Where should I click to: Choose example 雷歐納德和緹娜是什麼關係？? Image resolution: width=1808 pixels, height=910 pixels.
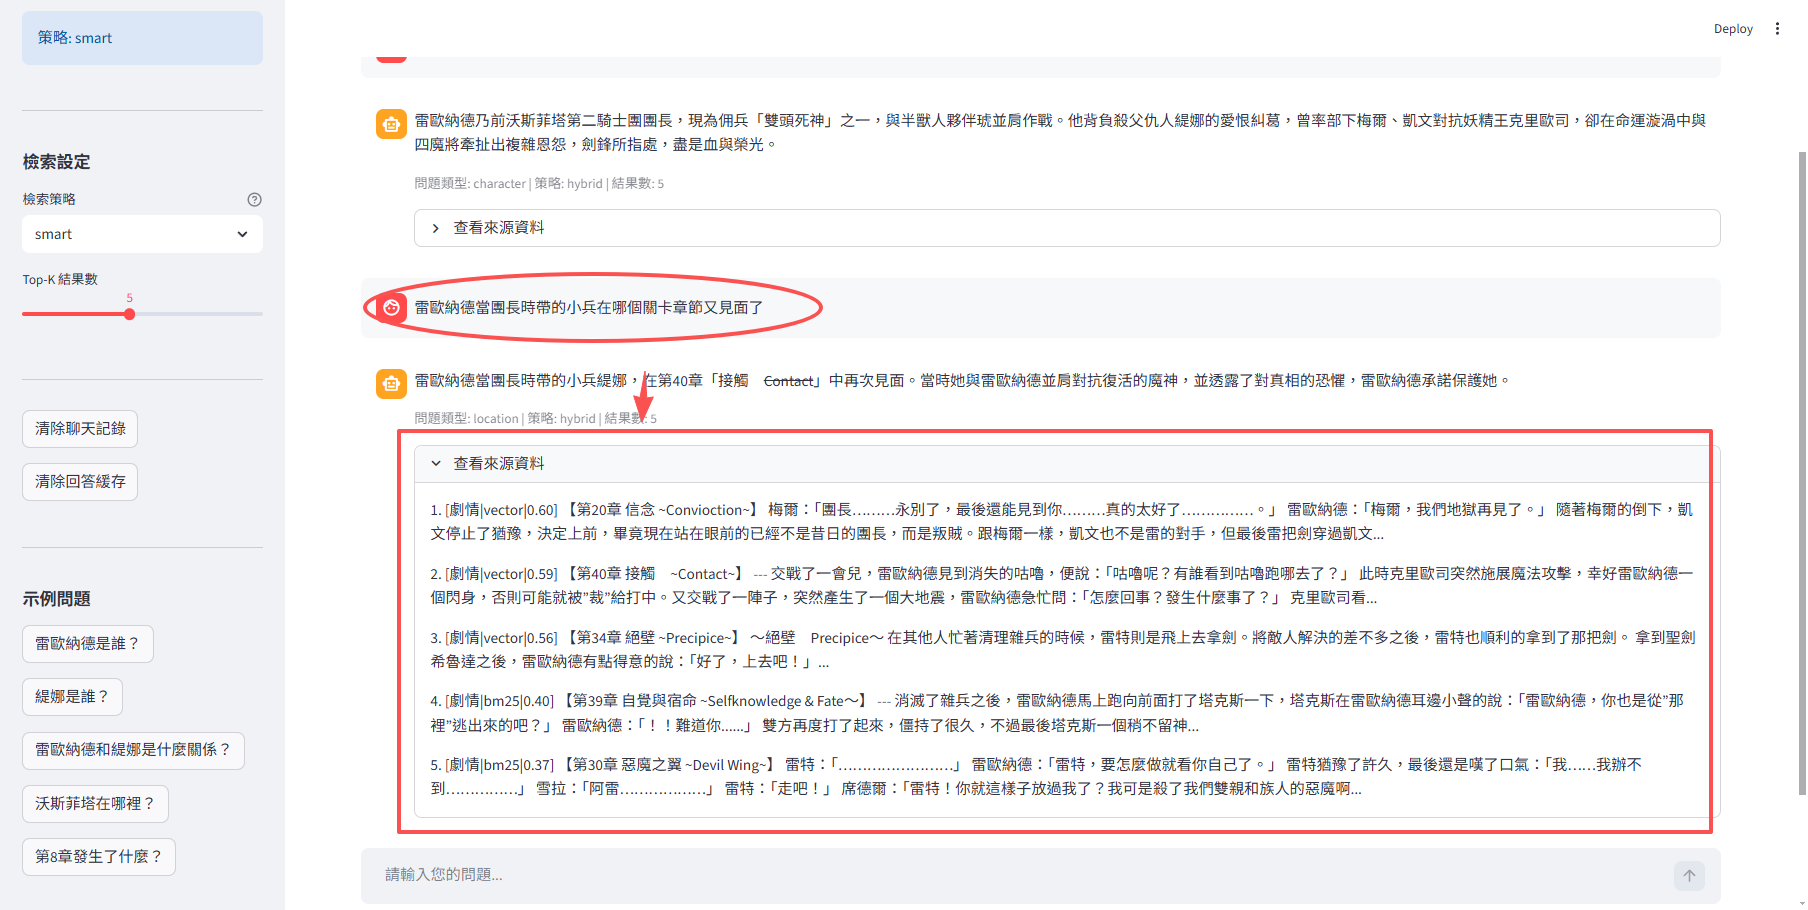[133, 750]
